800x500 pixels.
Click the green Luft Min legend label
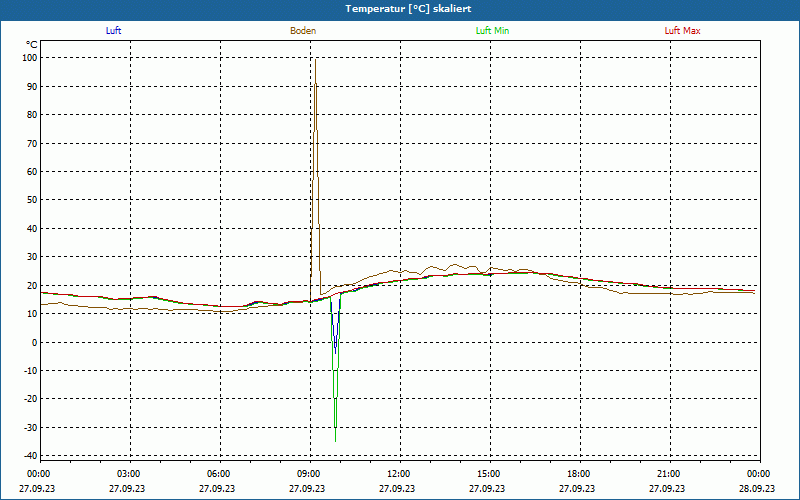(x=492, y=31)
